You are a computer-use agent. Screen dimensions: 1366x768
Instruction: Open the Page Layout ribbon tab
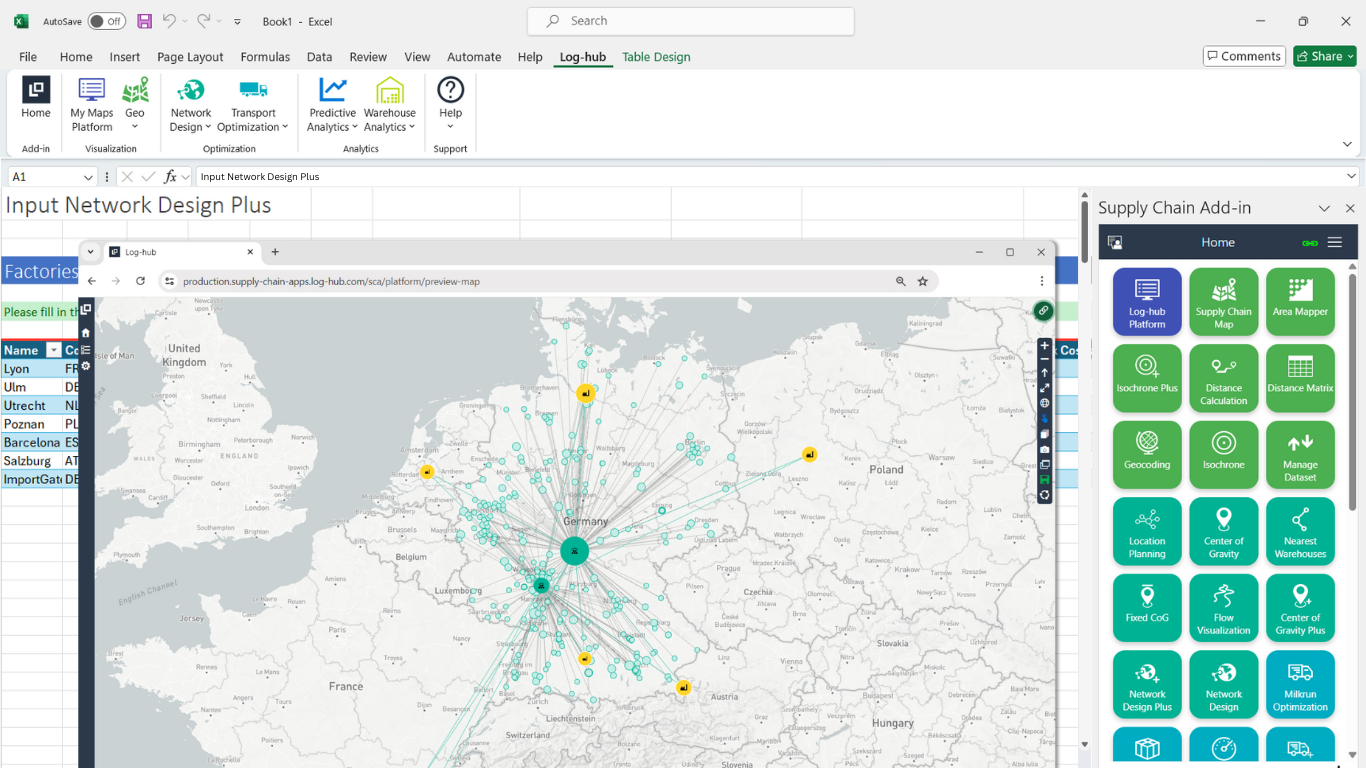point(190,57)
